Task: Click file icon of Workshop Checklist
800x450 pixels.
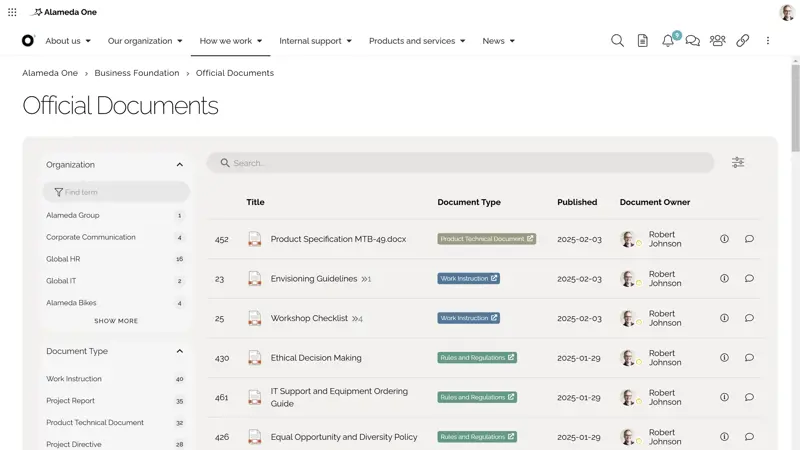Action: click(x=255, y=318)
